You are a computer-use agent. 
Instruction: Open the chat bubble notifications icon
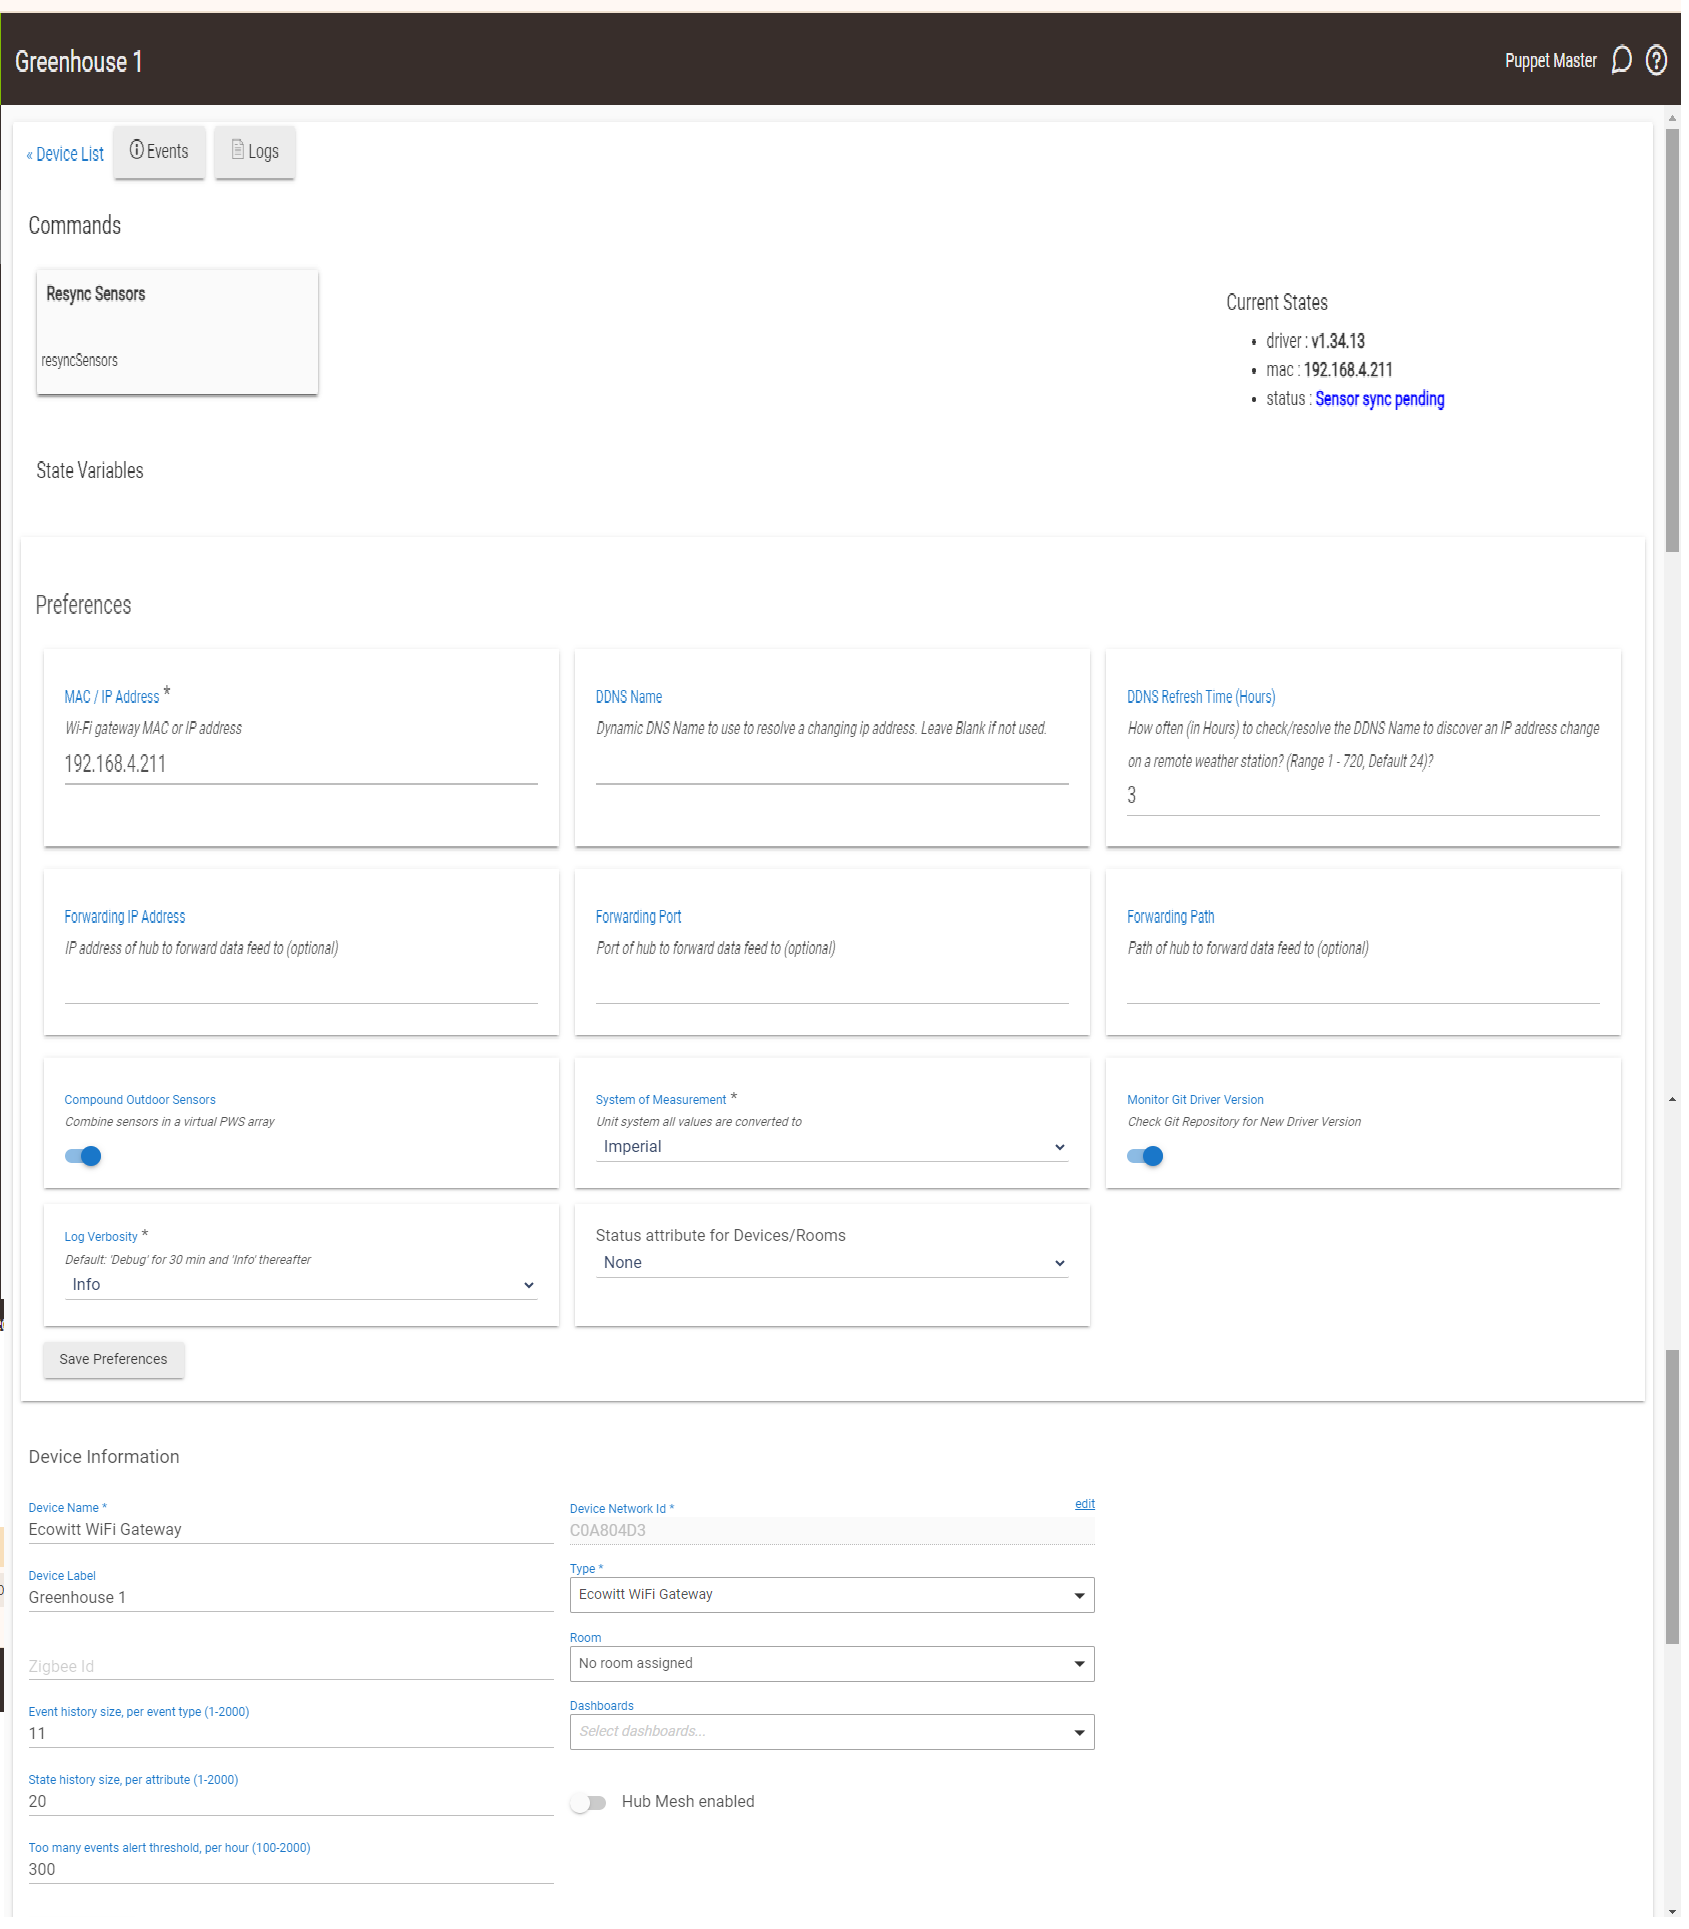[1621, 61]
